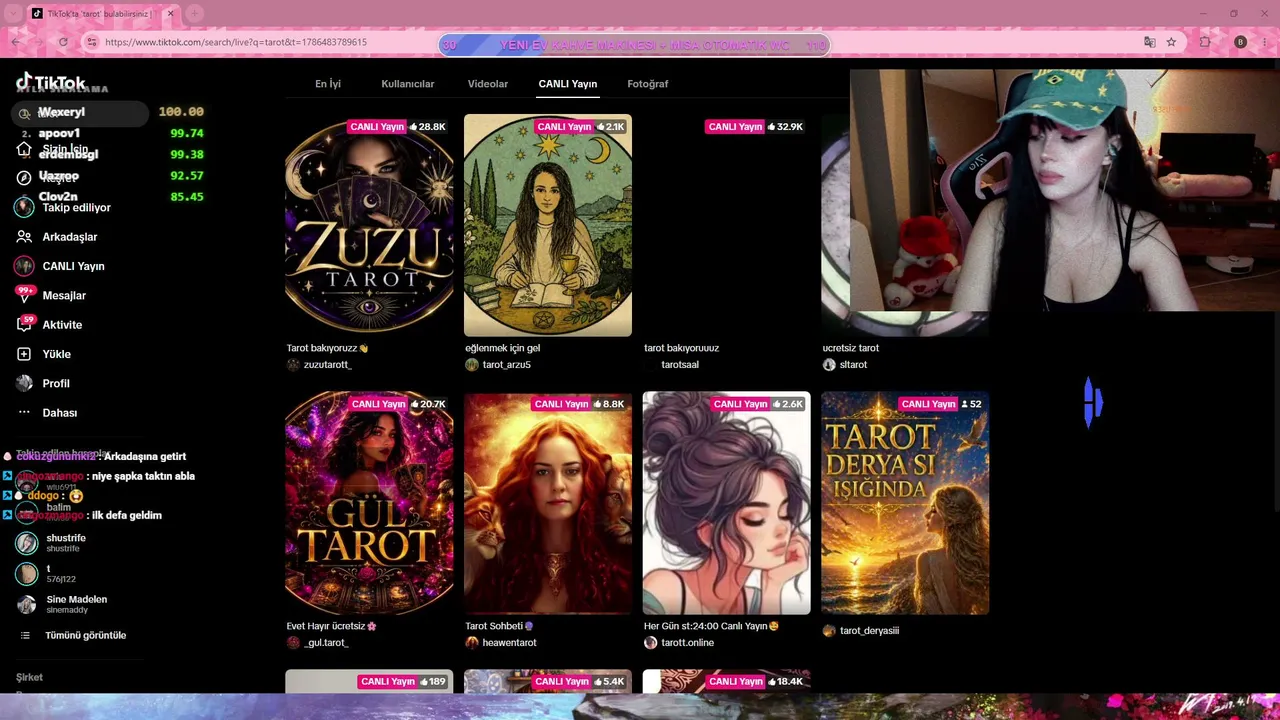Click the browser back arrow
The height and width of the screenshot is (720, 1280).
point(16,42)
